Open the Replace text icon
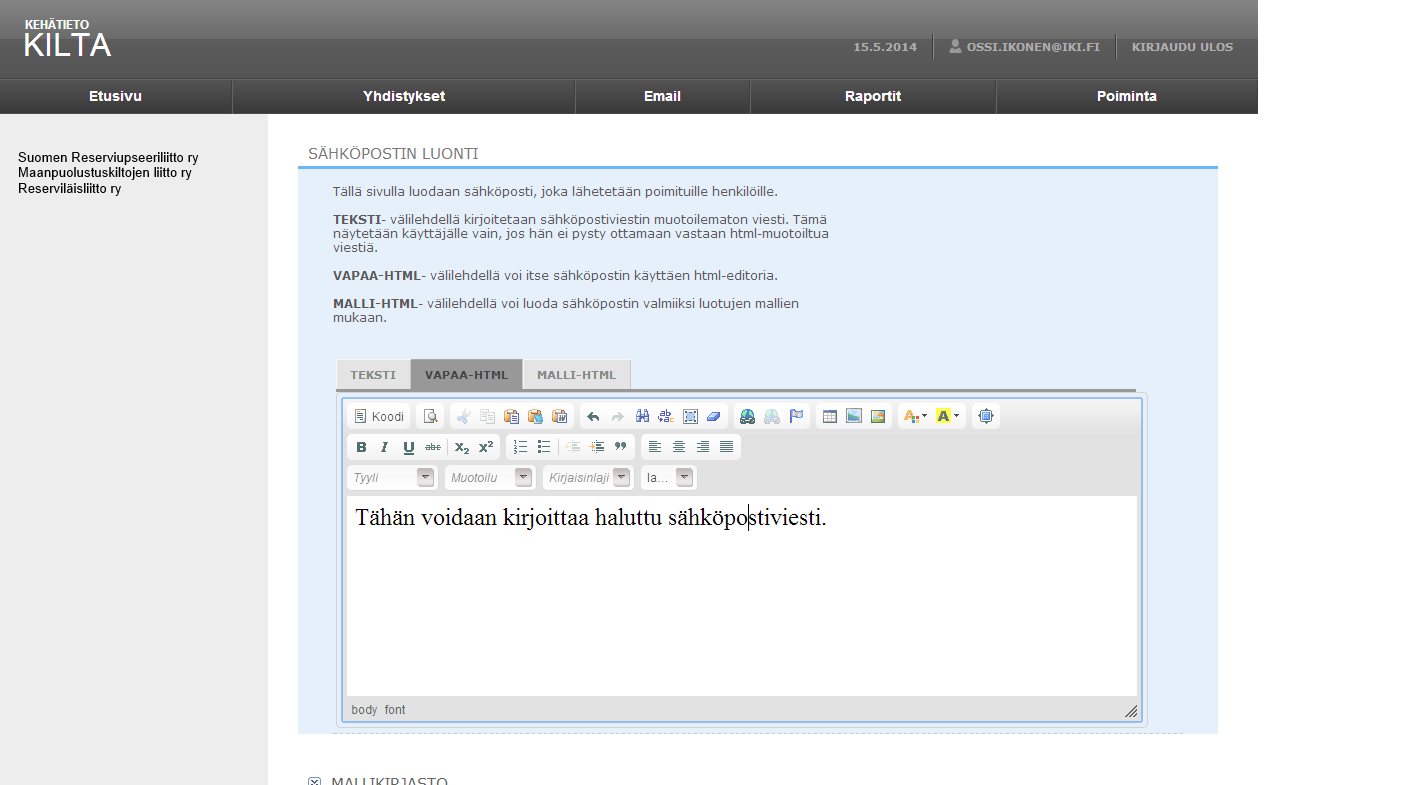Image resolution: width=1417 pixels, height=785 pixels. pos(666,417)
